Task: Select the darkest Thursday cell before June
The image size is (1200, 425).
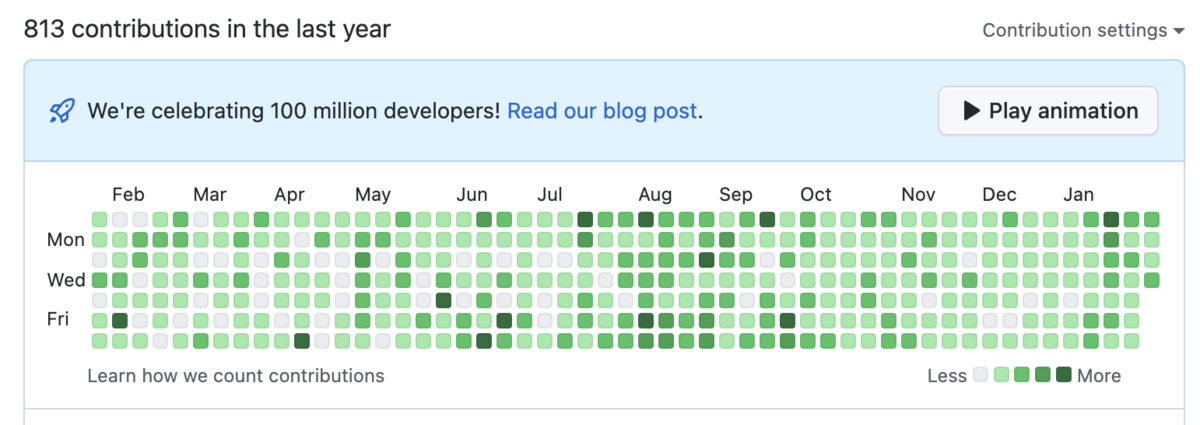Action: coord(443,300)
